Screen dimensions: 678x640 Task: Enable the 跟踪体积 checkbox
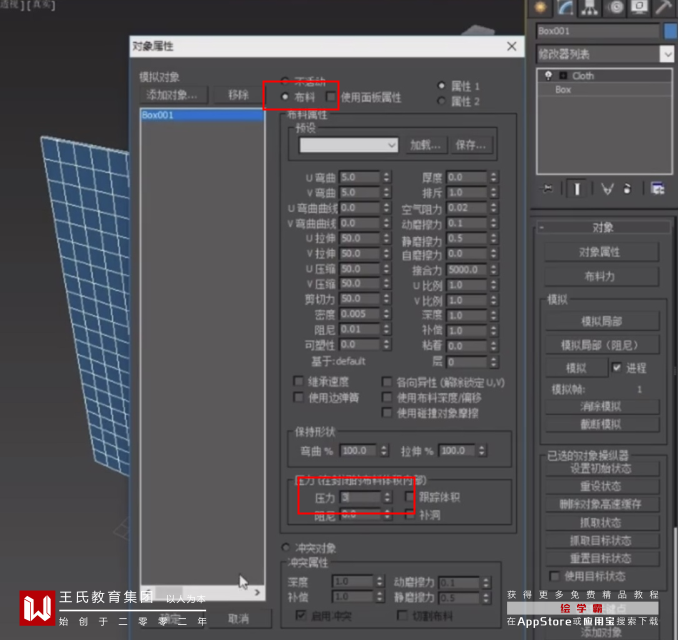[x=409, y=496]
